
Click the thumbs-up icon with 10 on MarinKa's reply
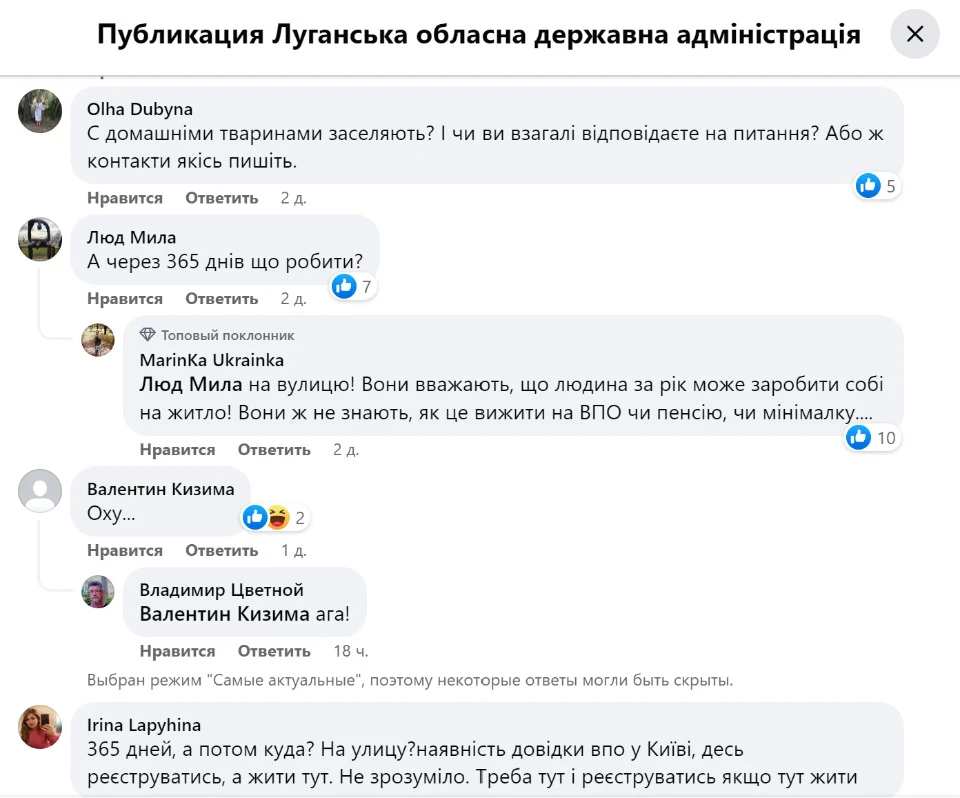tap(859, 438)
